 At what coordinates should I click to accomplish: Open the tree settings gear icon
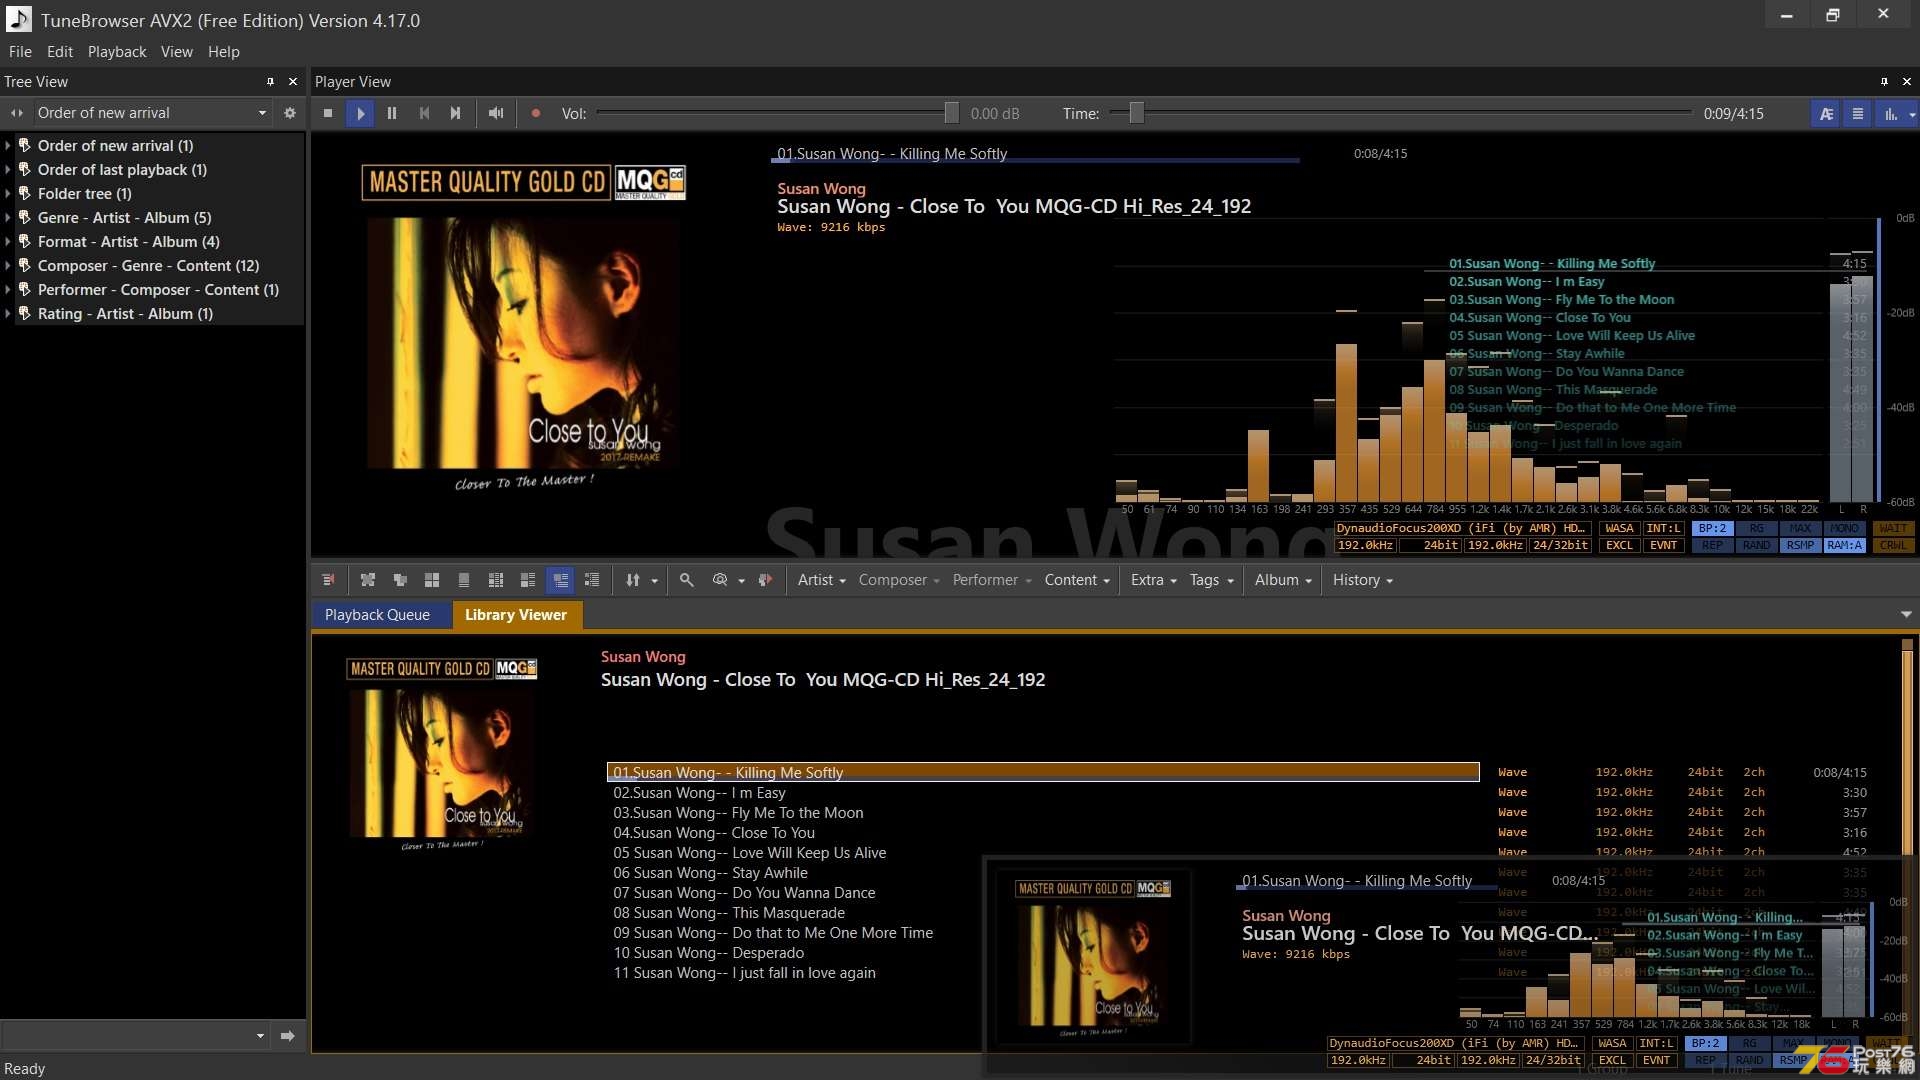click(x=290, y=113)
